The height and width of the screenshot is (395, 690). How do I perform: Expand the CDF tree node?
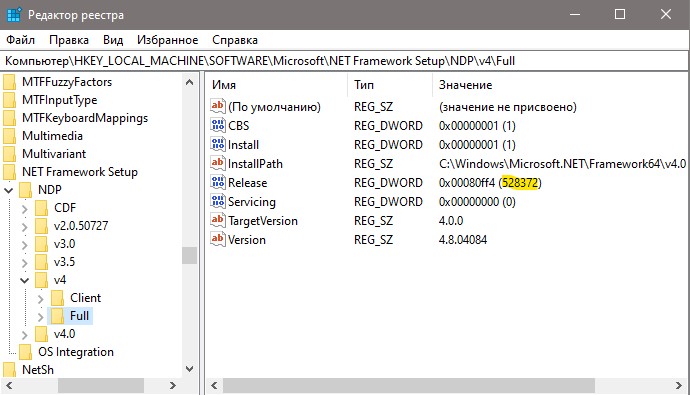25,209
